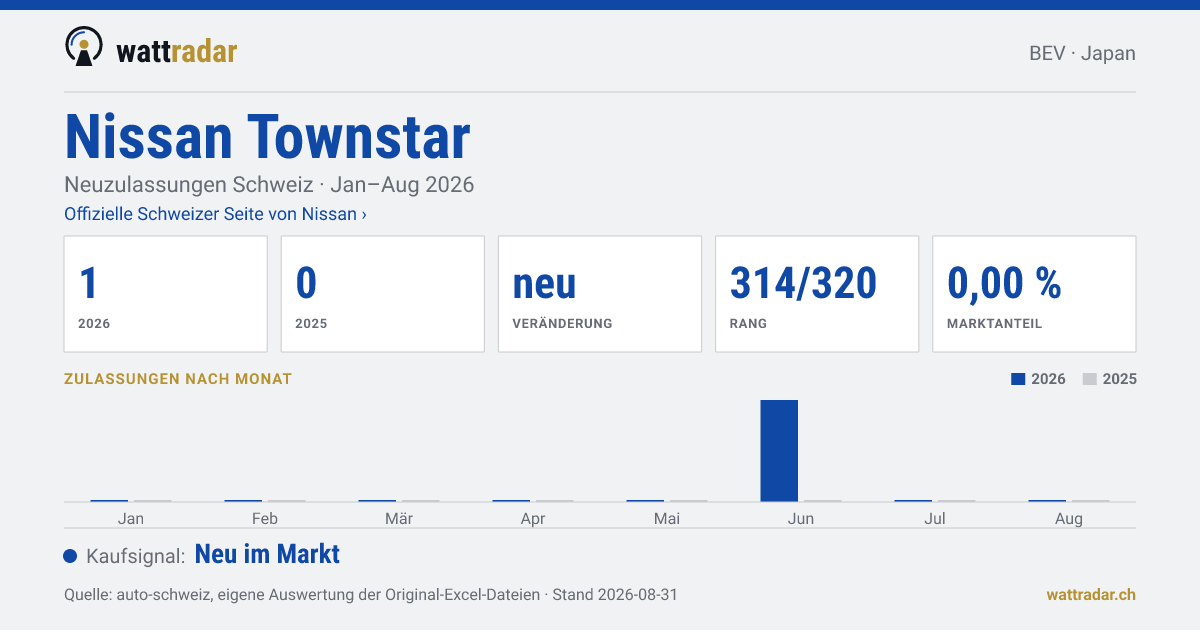Click the 2026 registrations card showing 1
The width and height of the screenshot is (1200, 630).
click(166, 294)
